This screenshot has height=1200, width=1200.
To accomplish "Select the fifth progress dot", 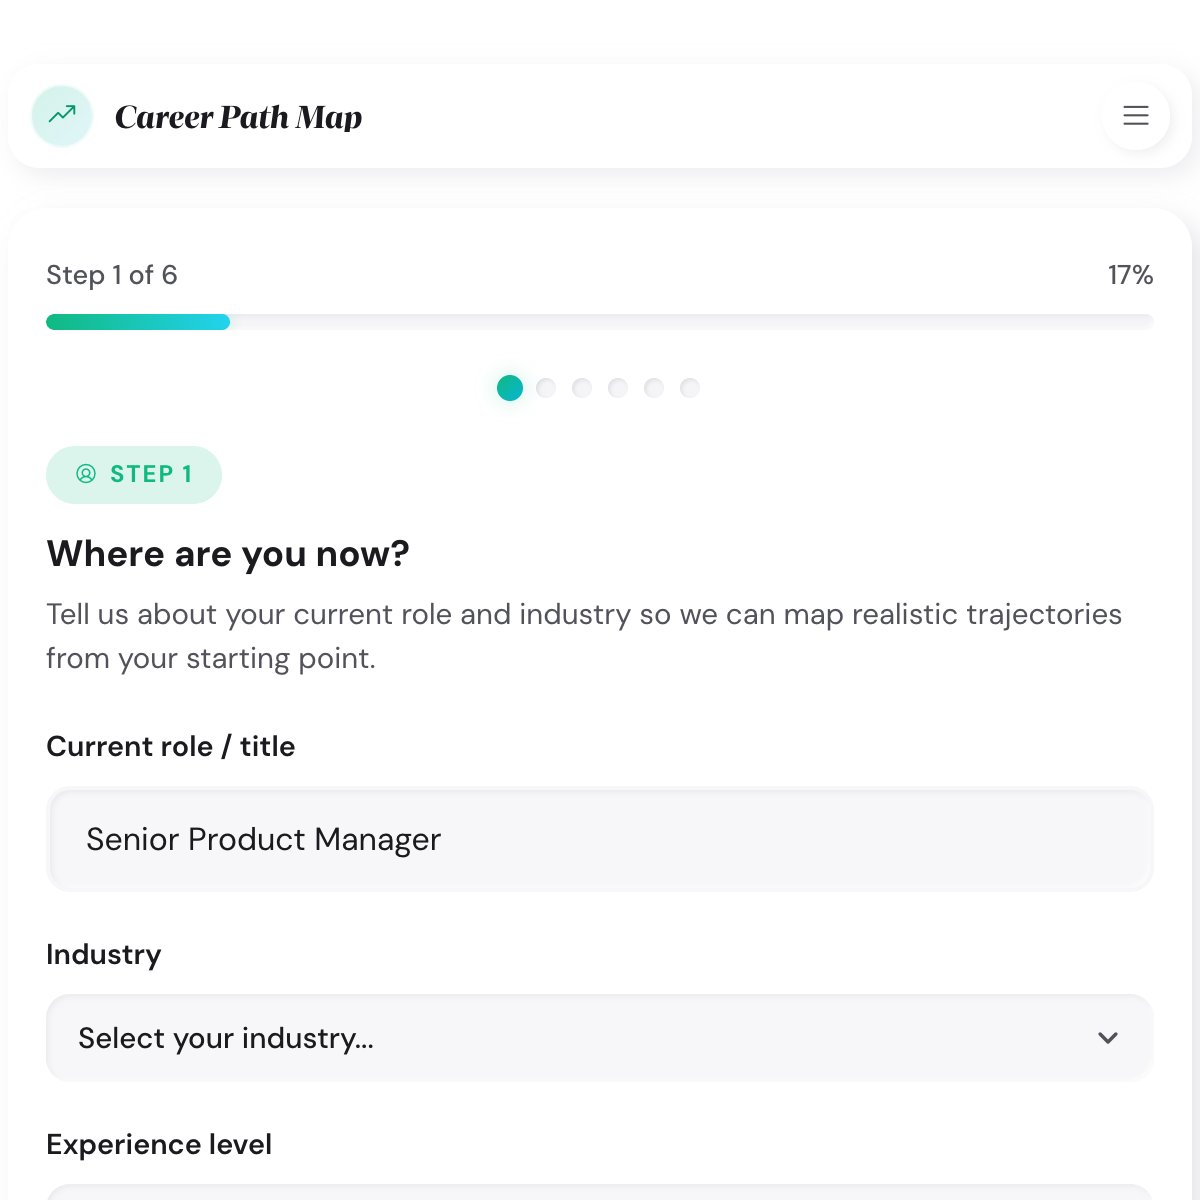I will (654, 388).
